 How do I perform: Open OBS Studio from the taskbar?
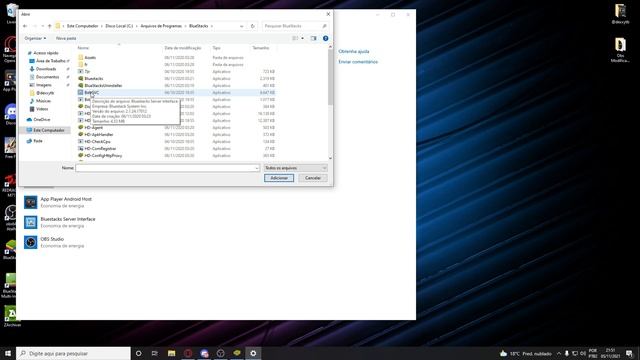click(x=220, y=353)
